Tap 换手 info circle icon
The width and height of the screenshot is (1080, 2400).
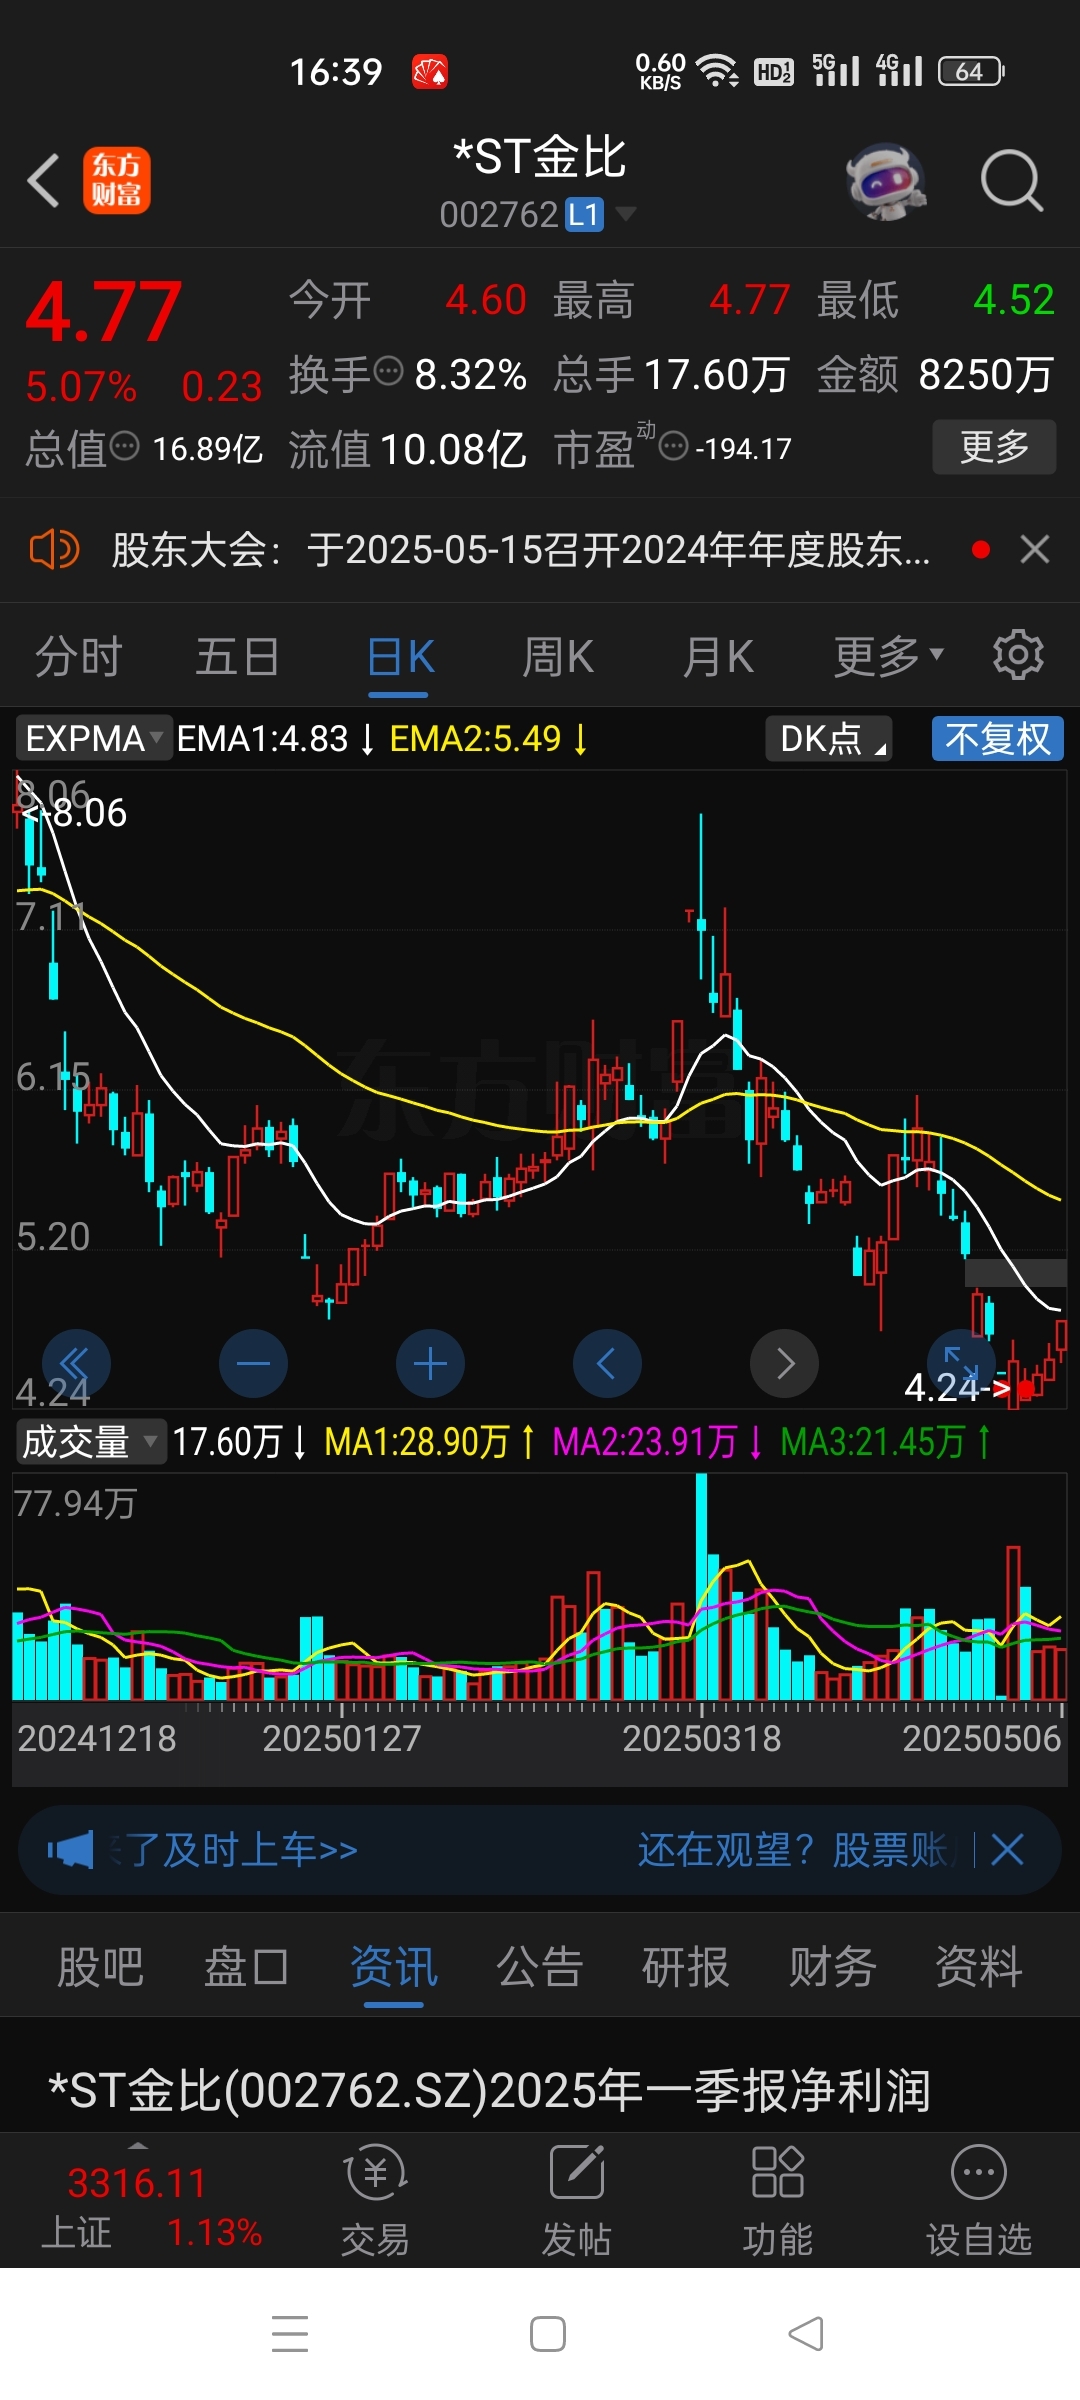(x=388, y=372)
